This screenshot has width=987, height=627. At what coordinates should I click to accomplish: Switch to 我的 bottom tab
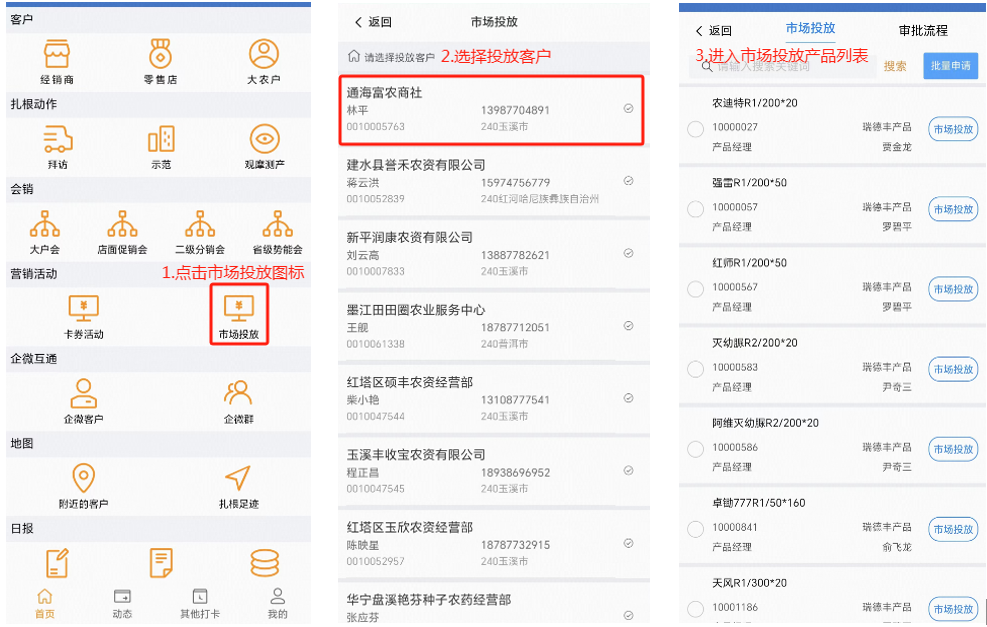[278, 603]
